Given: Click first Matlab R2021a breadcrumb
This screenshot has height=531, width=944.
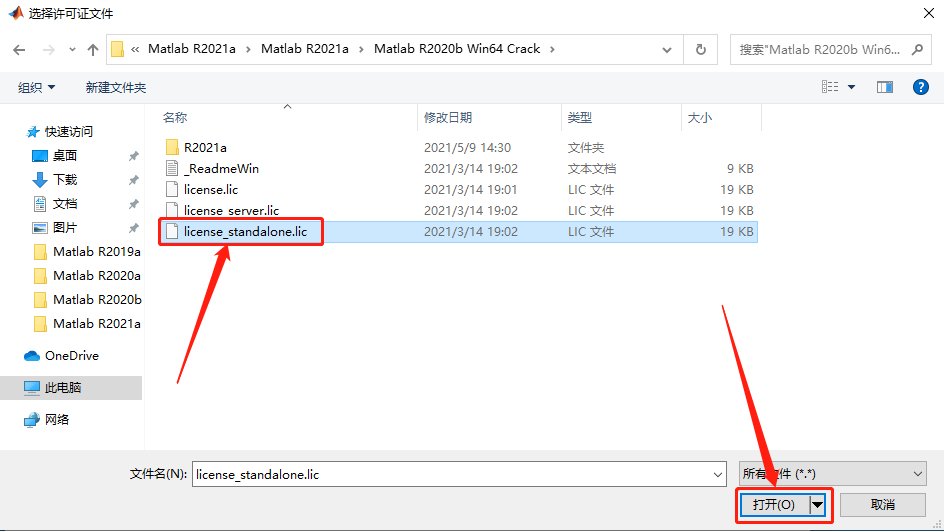Looking at the screenshot, I should (191, 49).
